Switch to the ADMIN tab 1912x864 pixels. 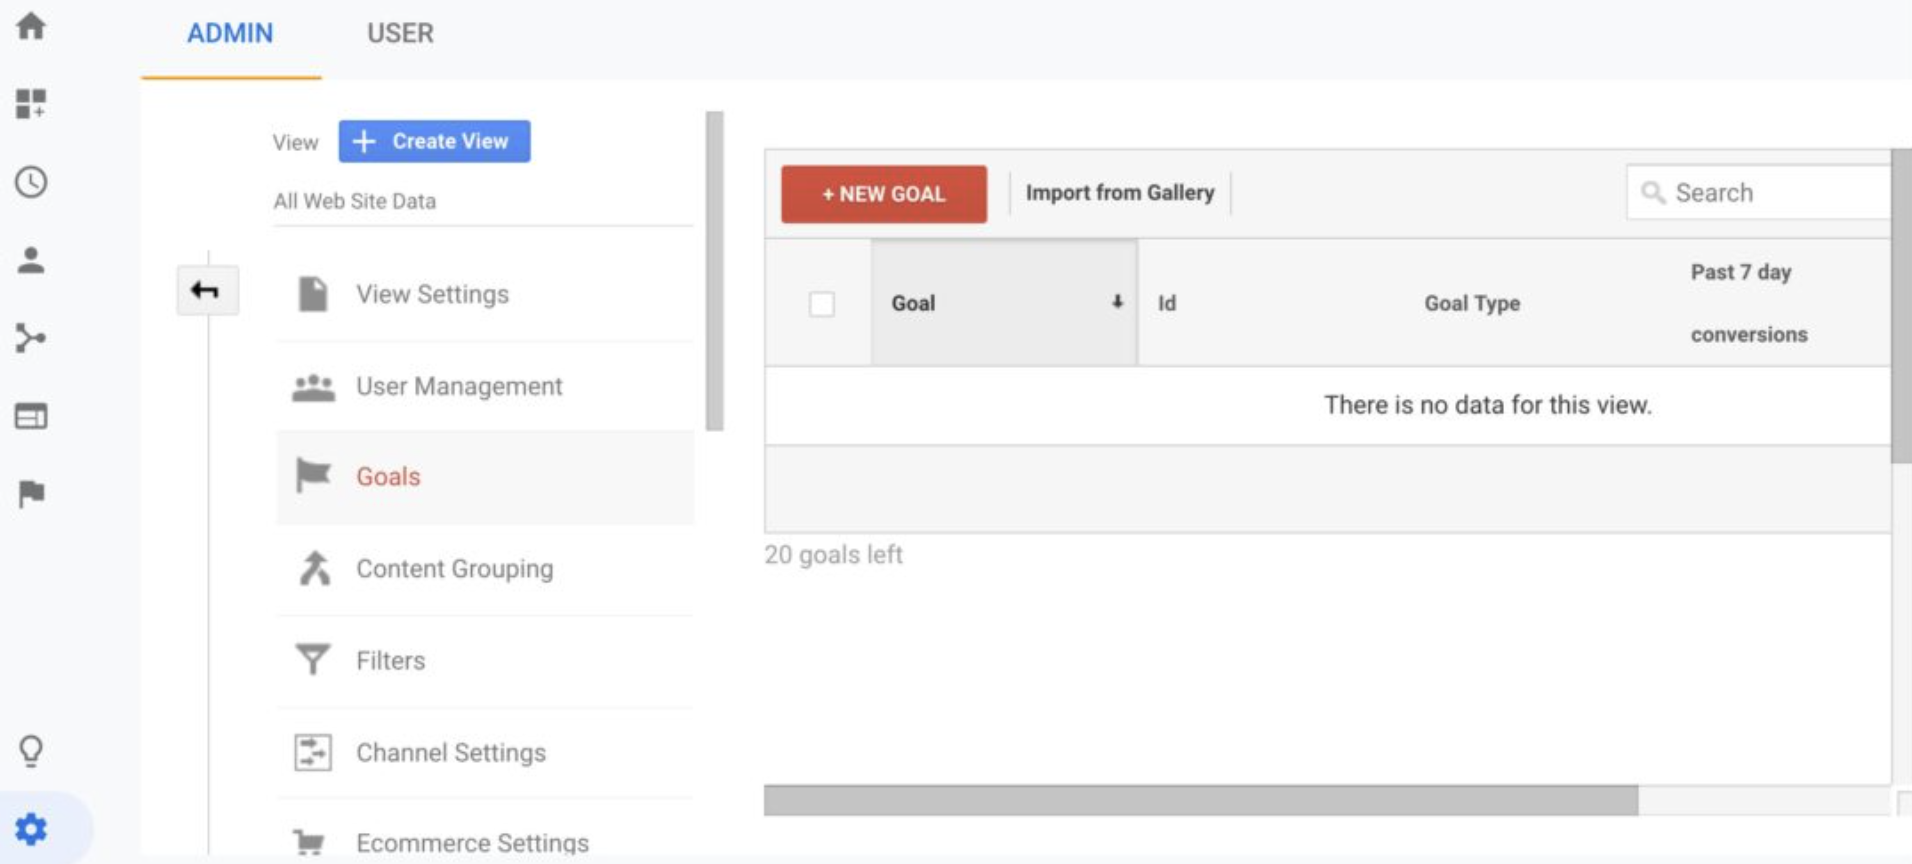tap(230, 33)
